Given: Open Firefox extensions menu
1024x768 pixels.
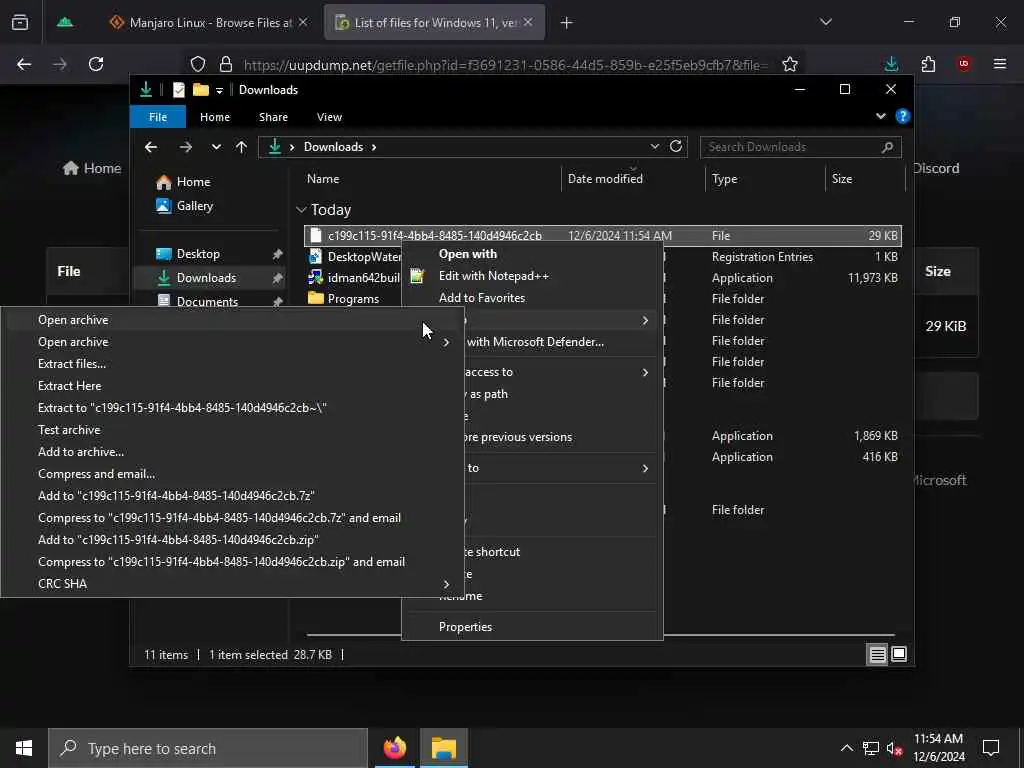Looking at the screenshot, I should click(x=928, y=64).
